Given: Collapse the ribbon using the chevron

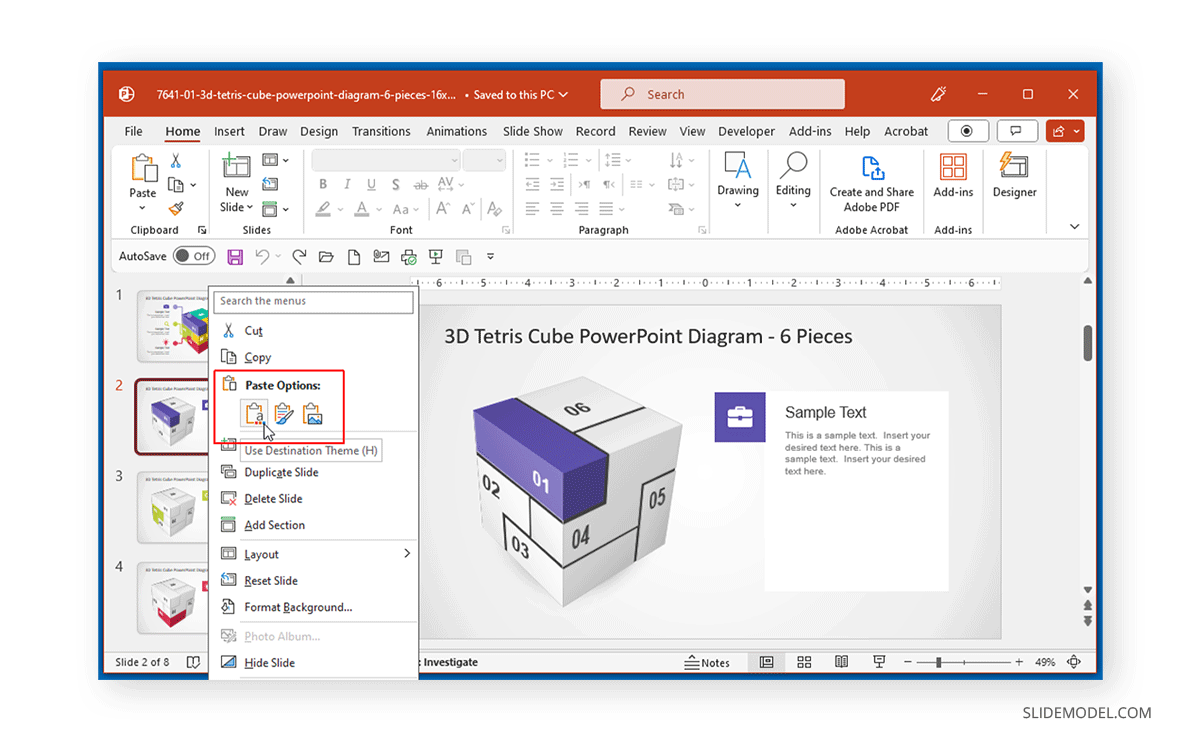Looking at the screenshot, I should coord(1075,227).
